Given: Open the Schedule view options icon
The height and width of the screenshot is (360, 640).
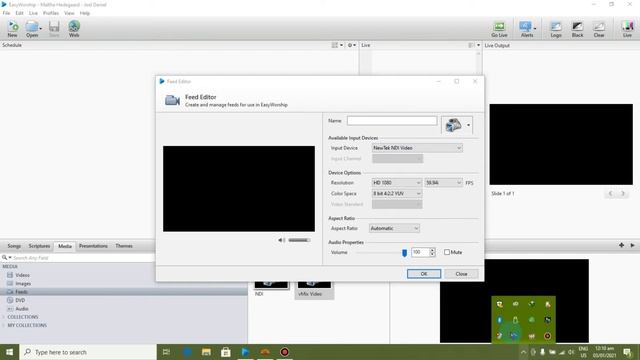Looking at the screenshot, I should (x=337, y=45).
